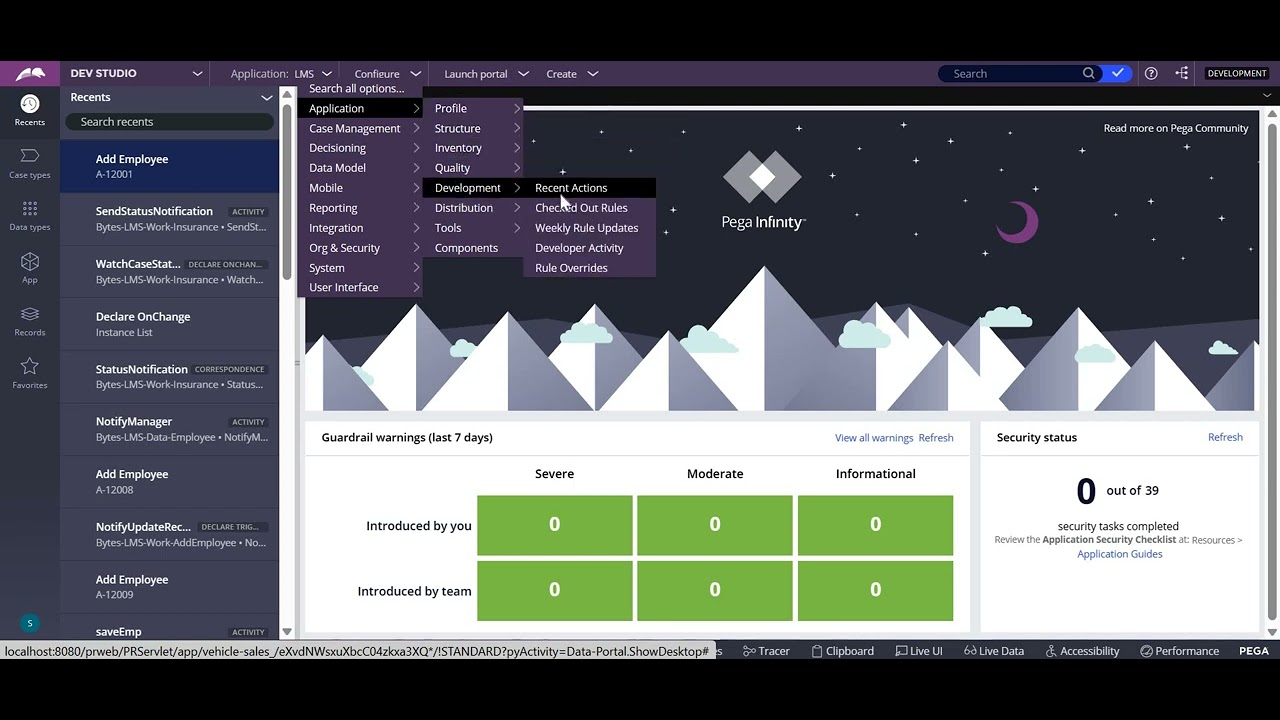Image resolution: width=1280 pixels, height=720 pixels.
Task: Click the Pega logo in top-left corner
Action: coord(30,73)
